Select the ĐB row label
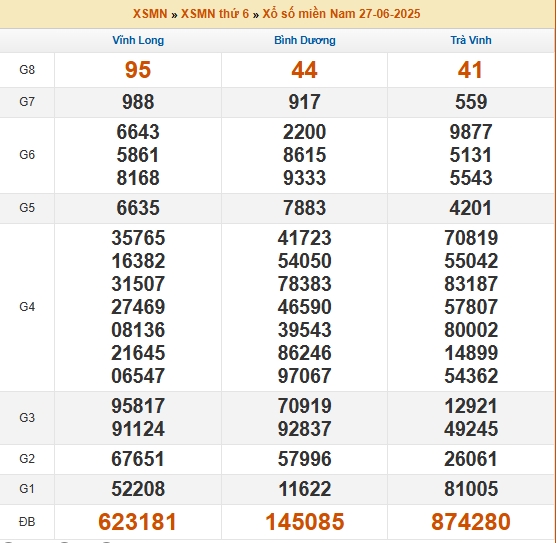558x543 pixels. coord(27,522)
